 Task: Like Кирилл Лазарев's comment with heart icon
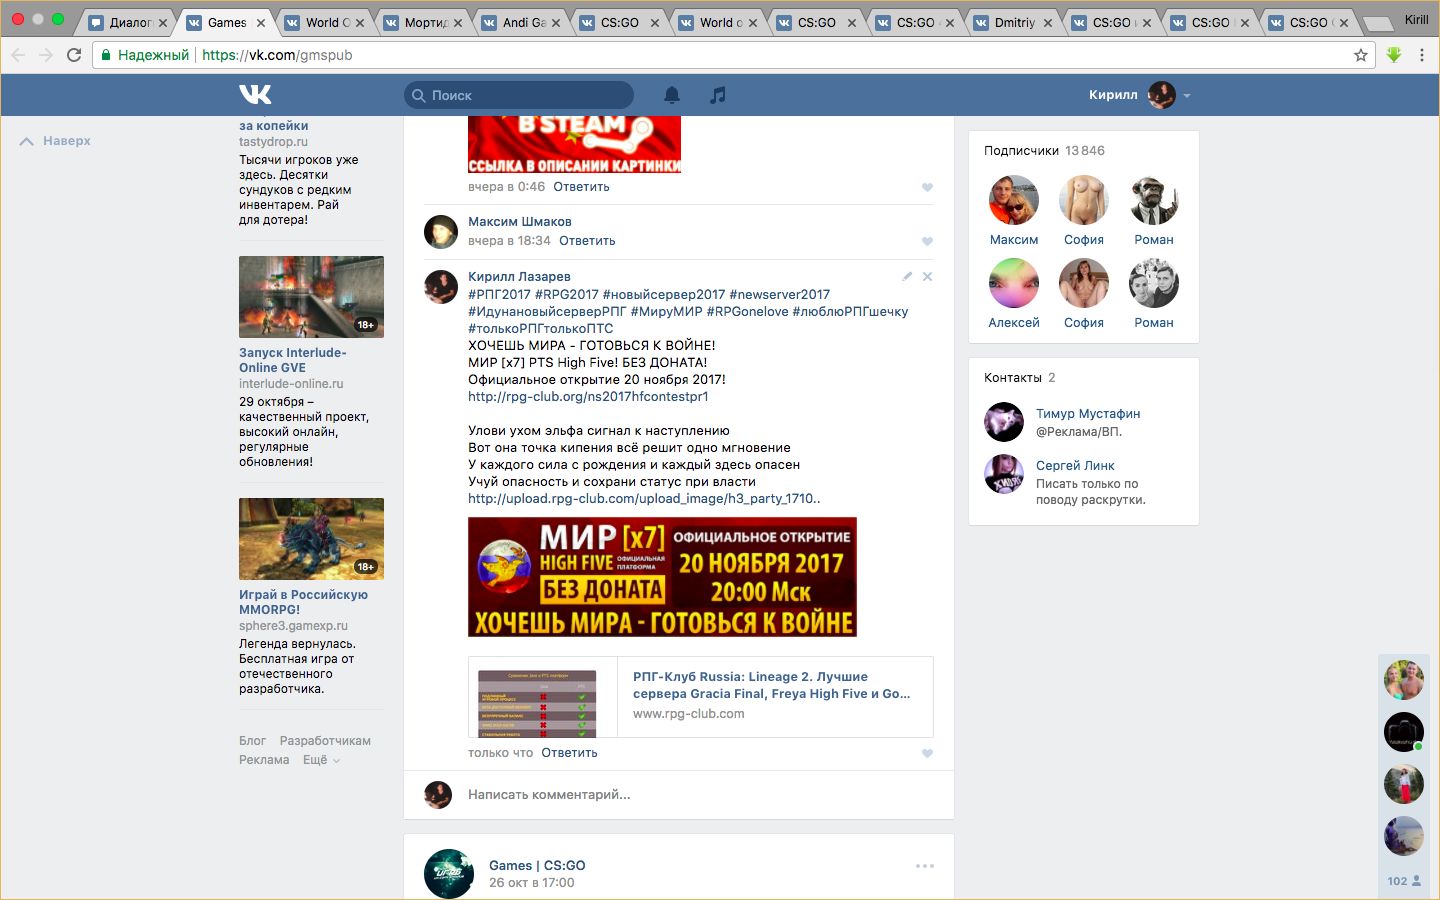point(927,754)
